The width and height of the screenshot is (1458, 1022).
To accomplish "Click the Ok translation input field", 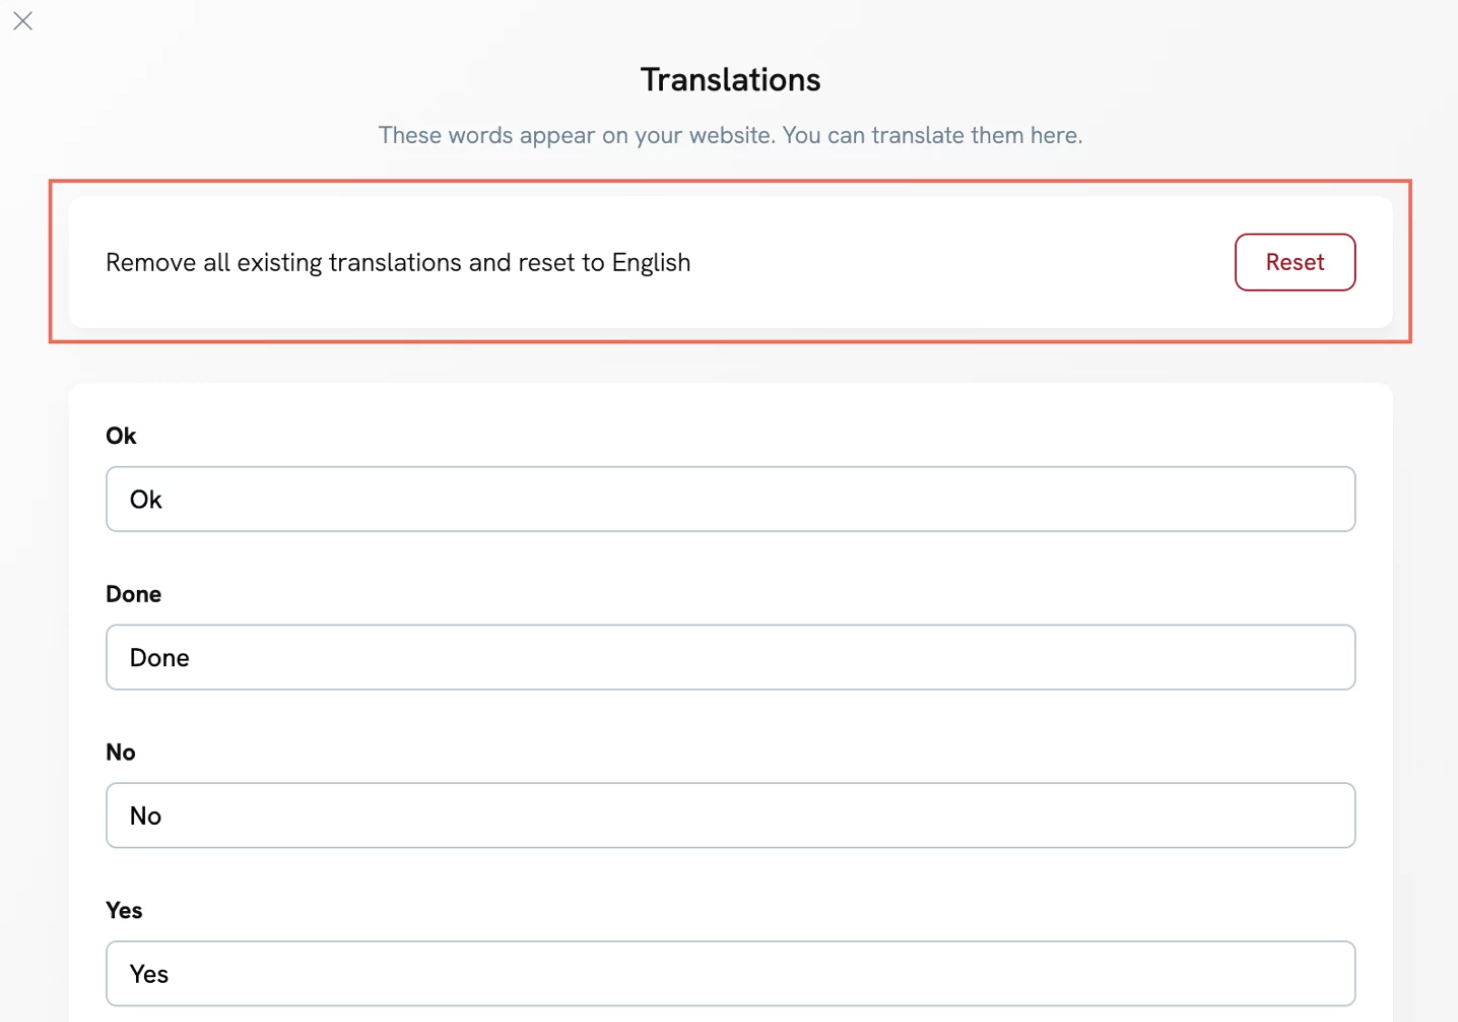I will pyautogui.click(x=730, y=499).
